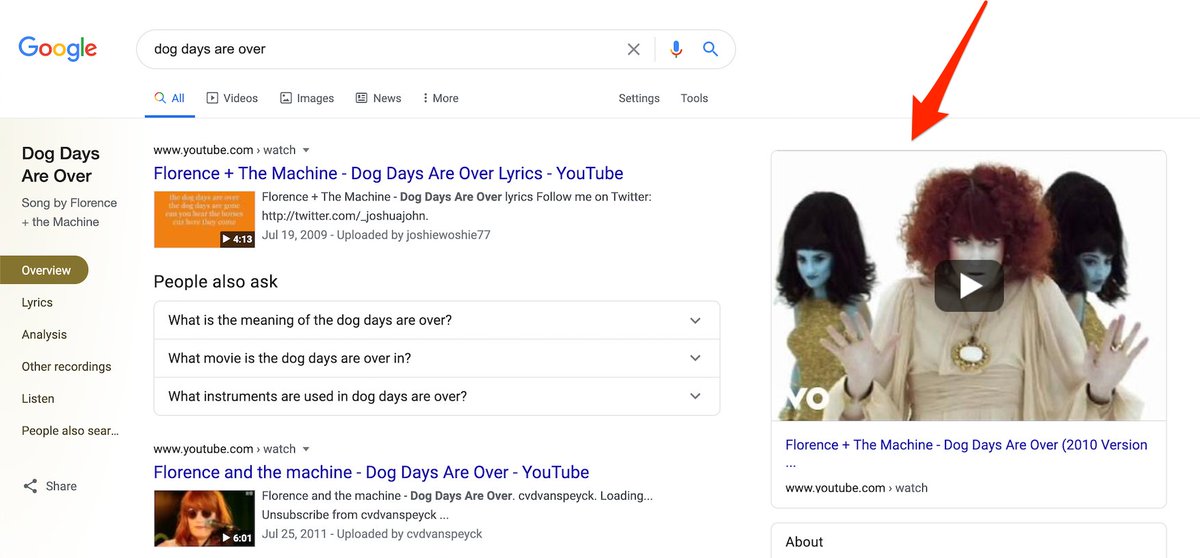Go to Analysis in the sidebar
The image size is (1200, 558).
pyautogui.click(x=44, y=334)
